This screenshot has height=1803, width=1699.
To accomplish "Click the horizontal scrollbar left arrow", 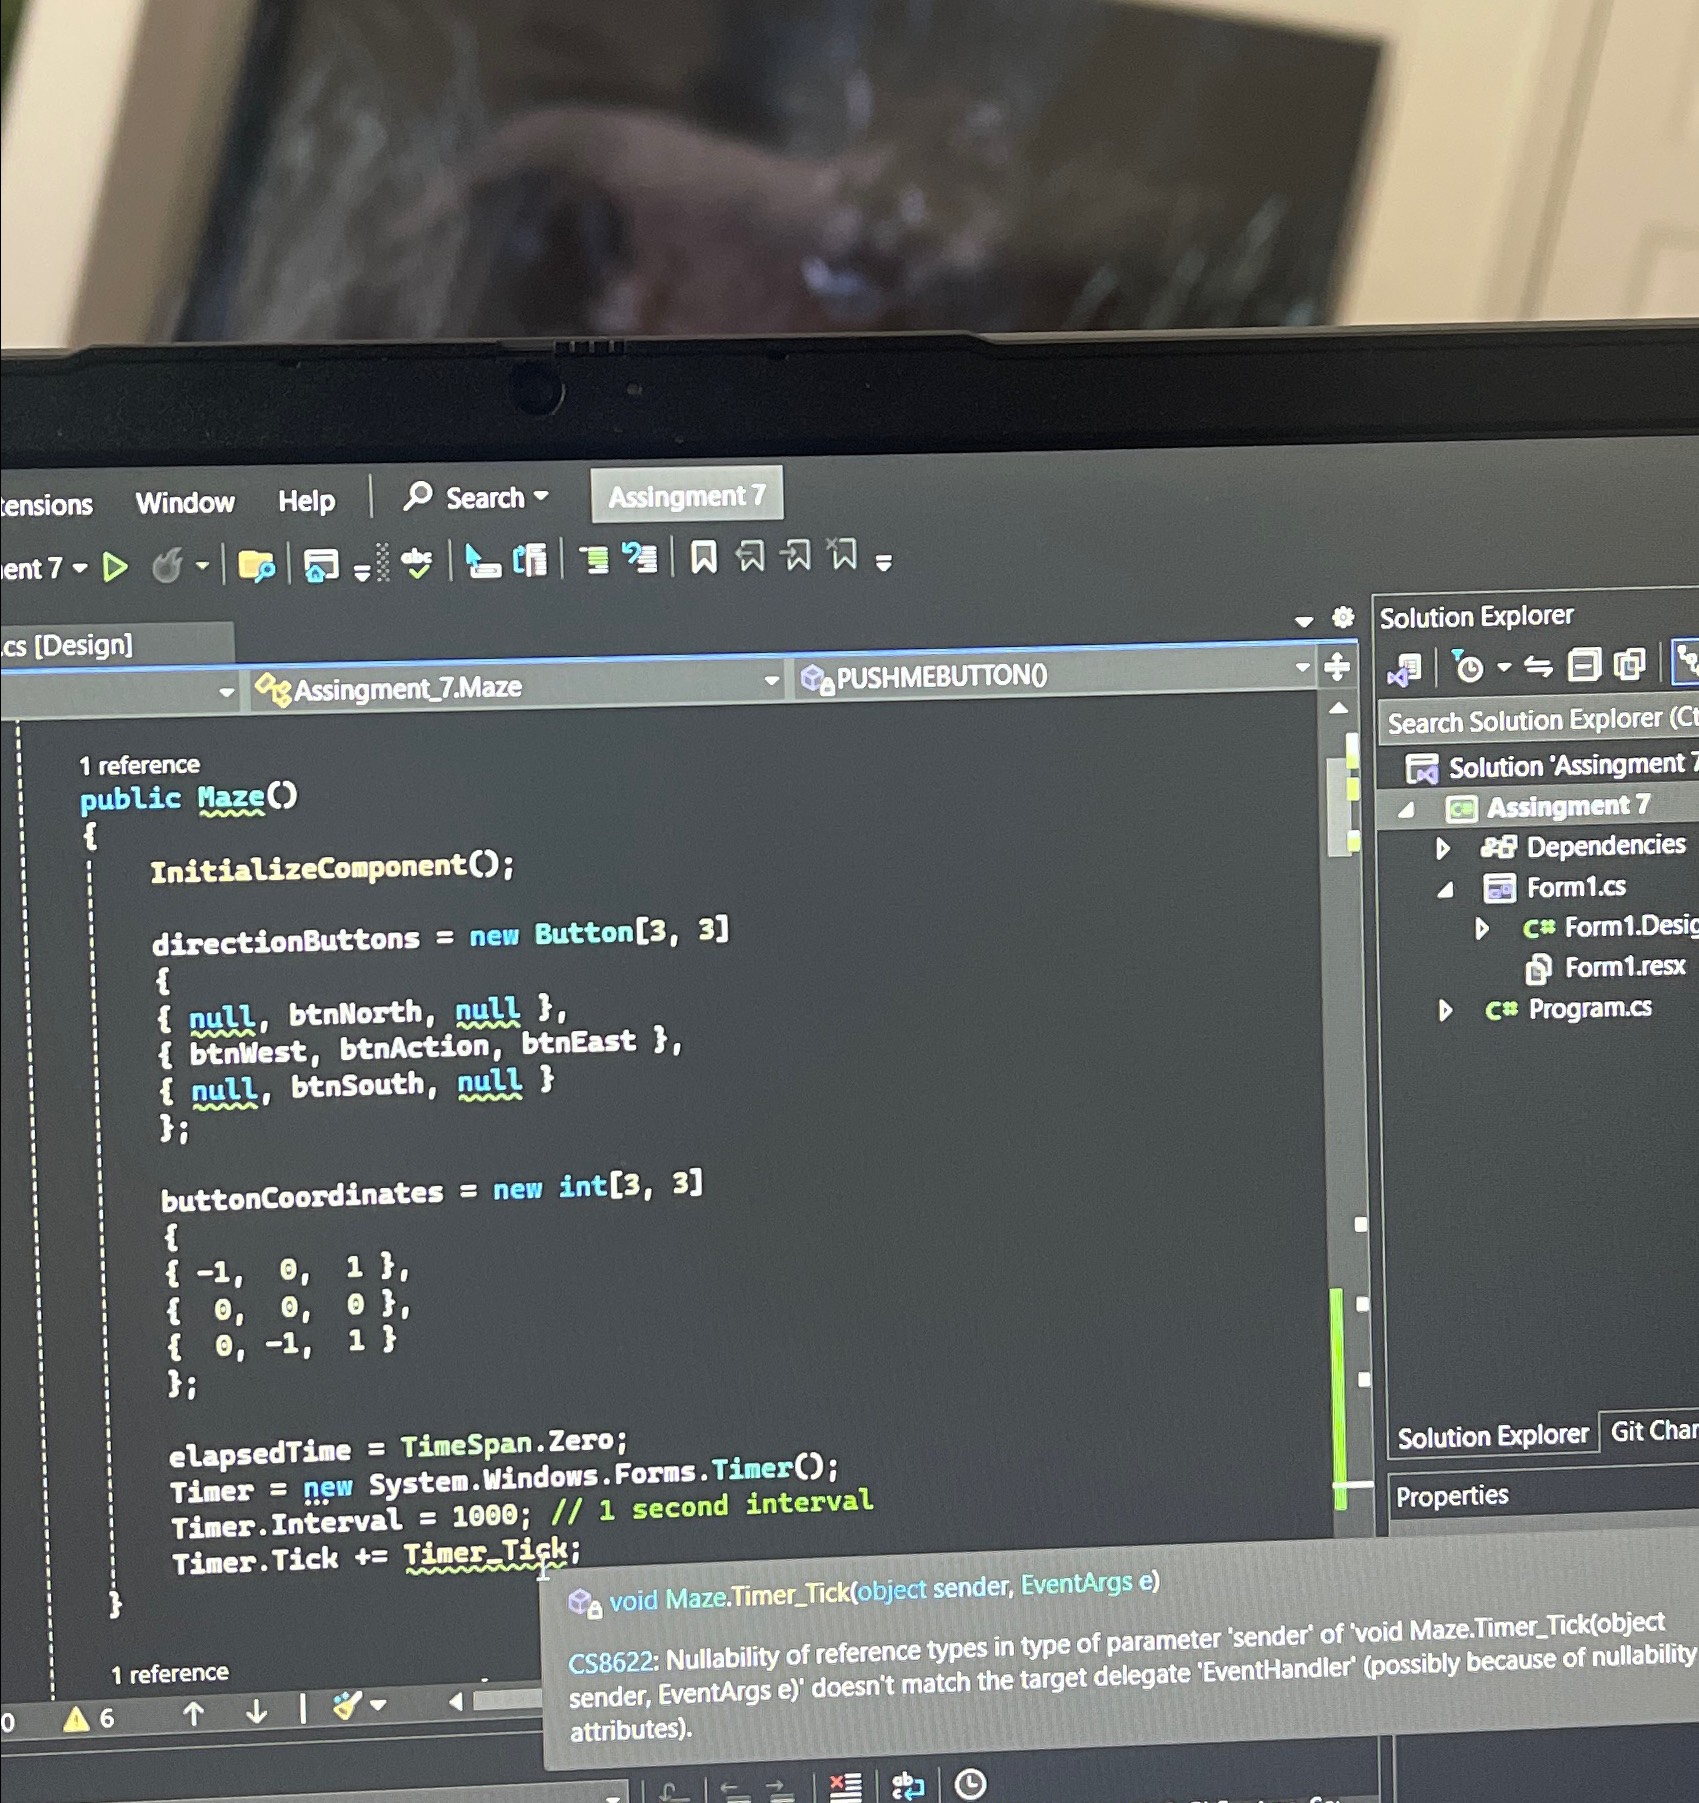I will tap(456, 1701).
